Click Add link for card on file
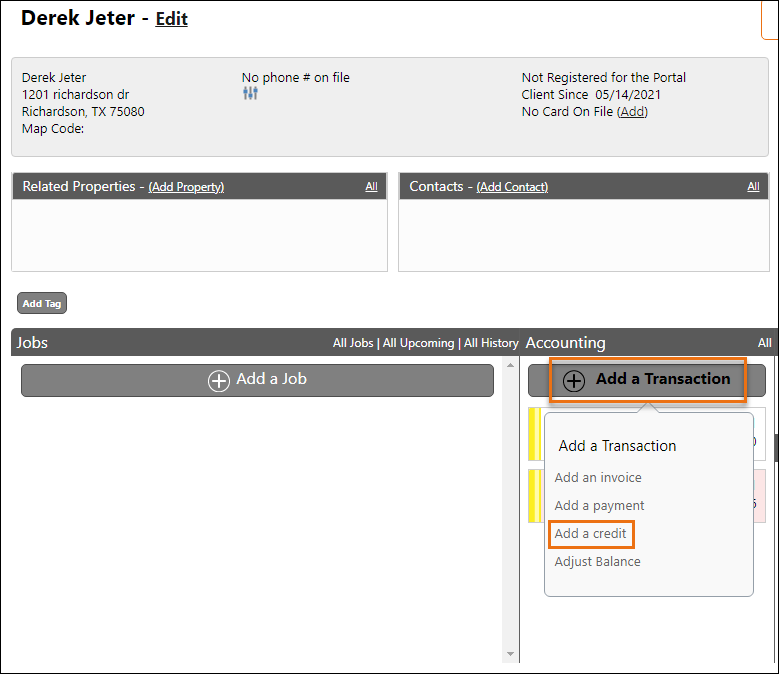The height and width of the screenshot is (674, 779). click(x=632, y=112)
